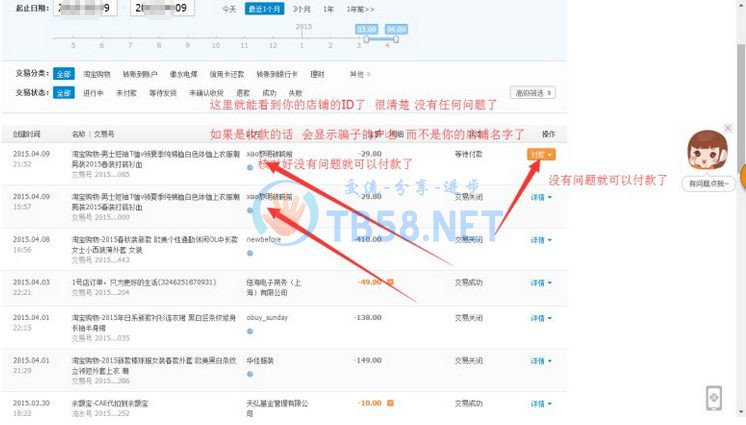Image resolution: width=746 pixels, height=425 pixels.
Task: Open the 有问题点我 help link
Action: tap(708, 184)
